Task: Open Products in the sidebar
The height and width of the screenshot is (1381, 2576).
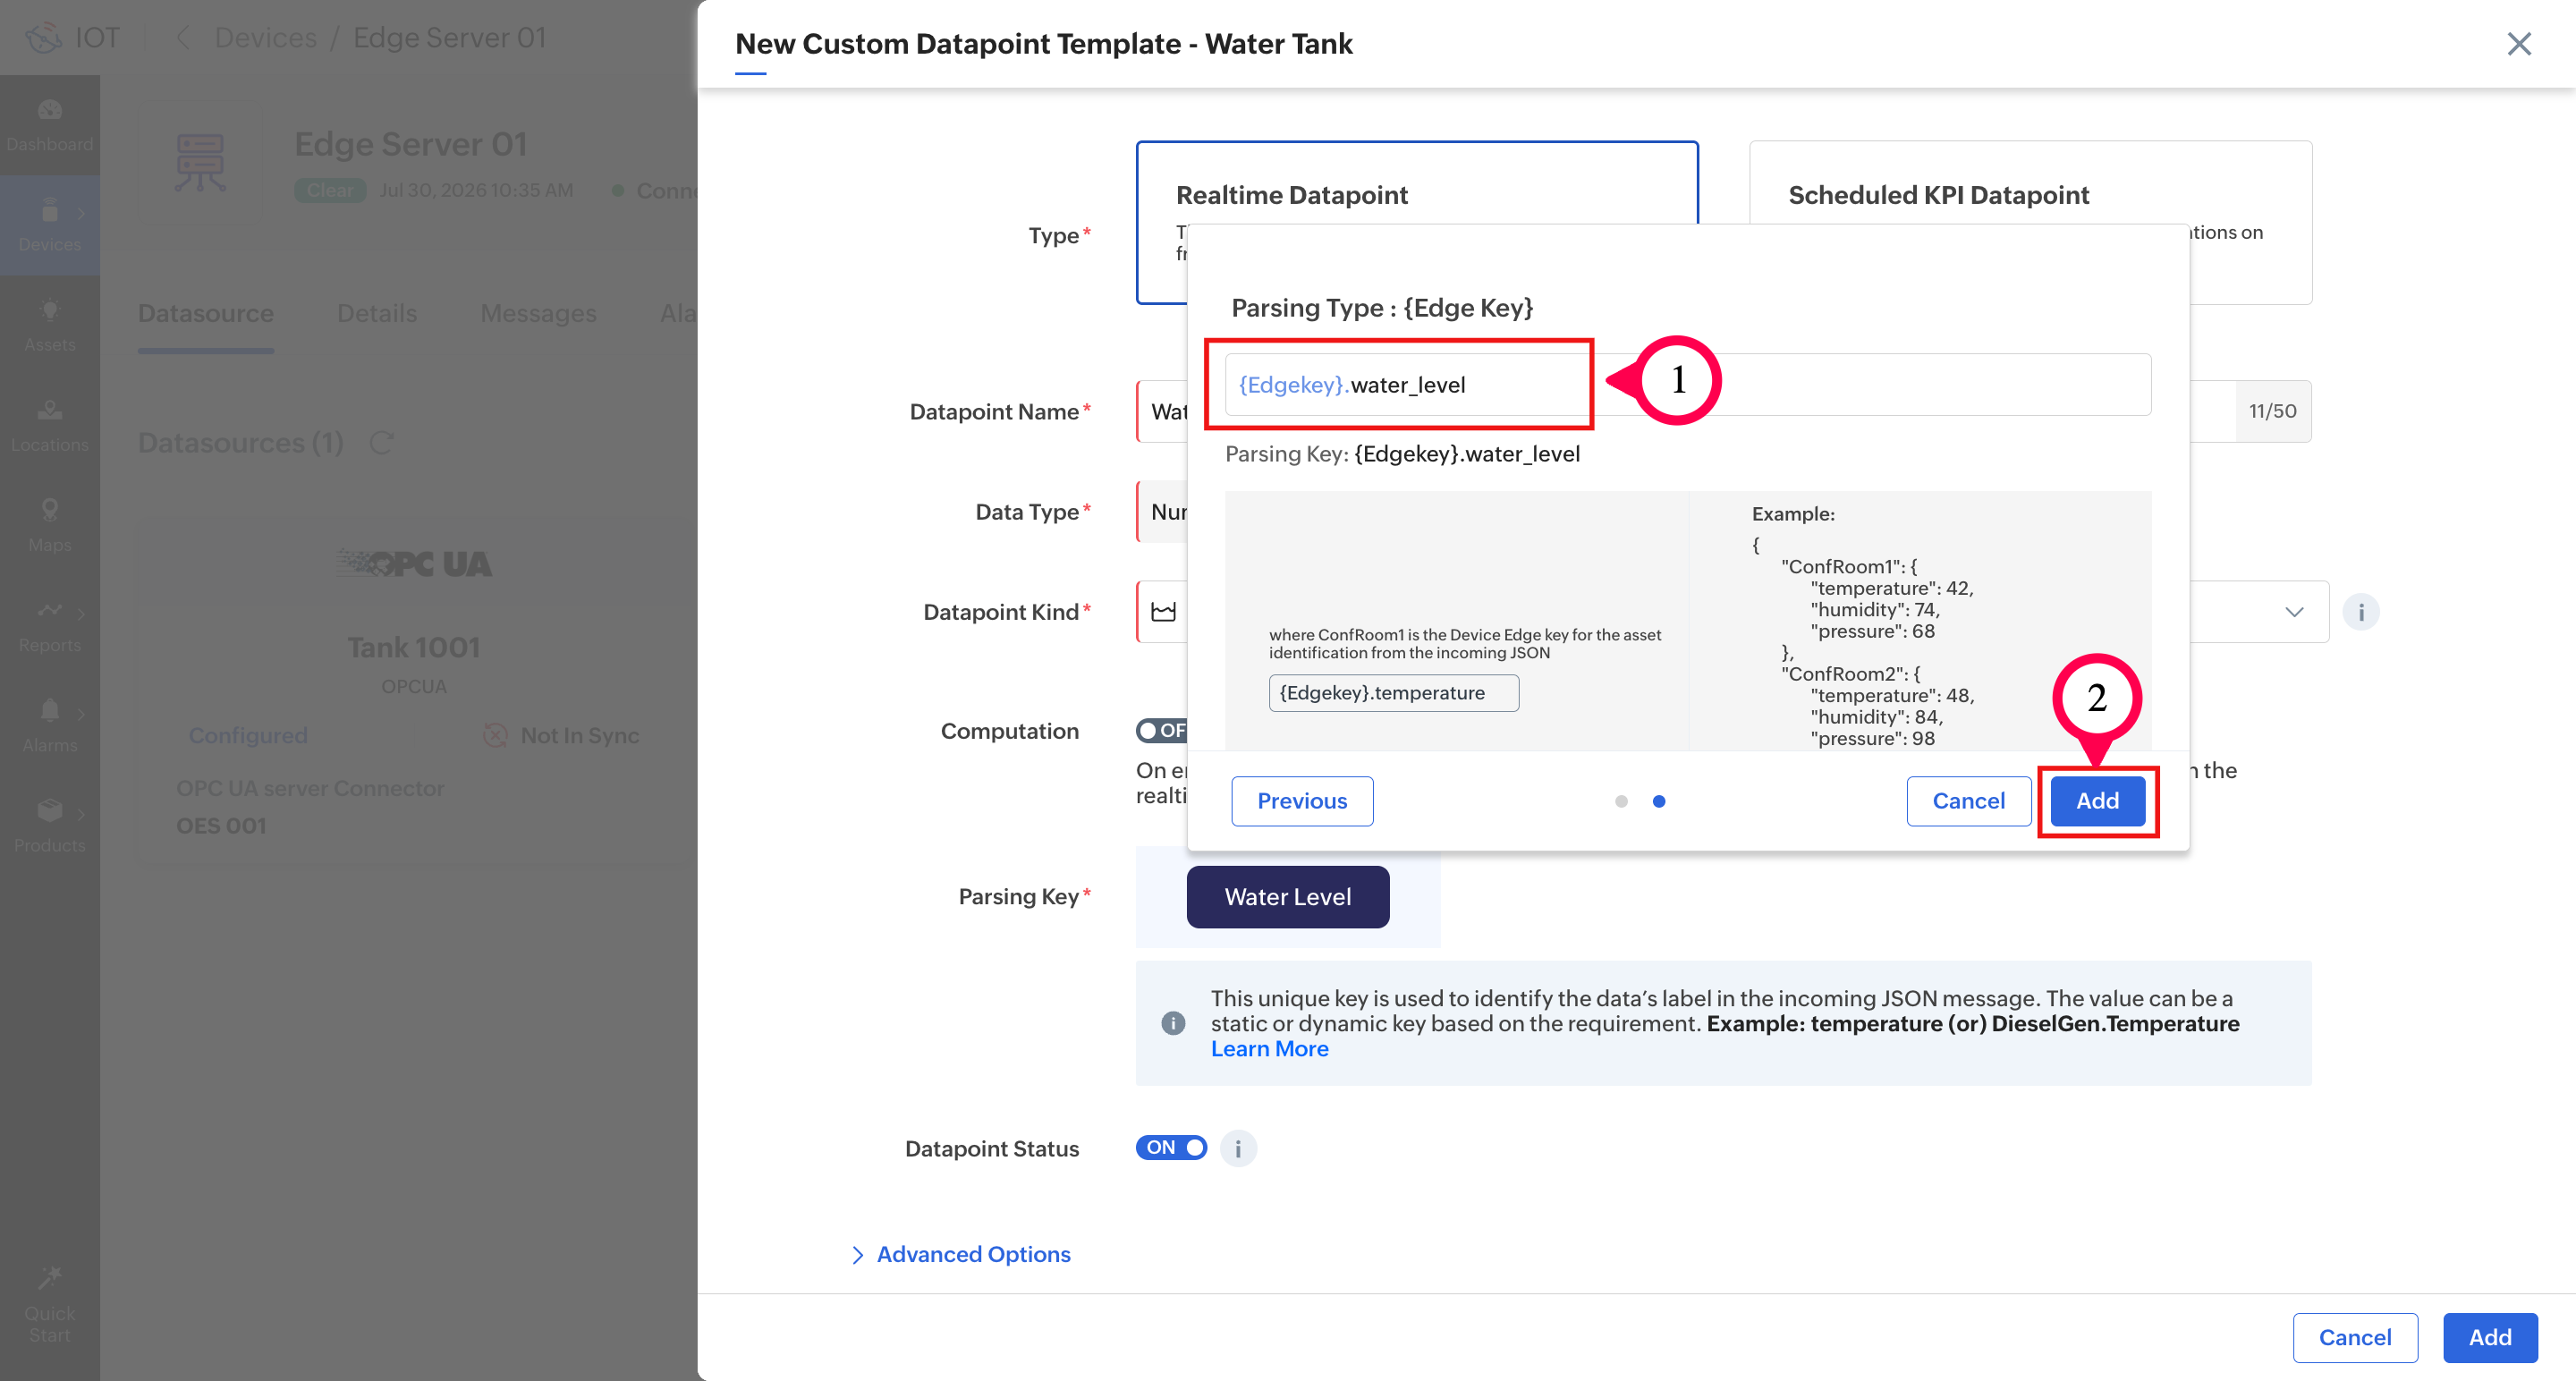Action: tap(50, 825)
